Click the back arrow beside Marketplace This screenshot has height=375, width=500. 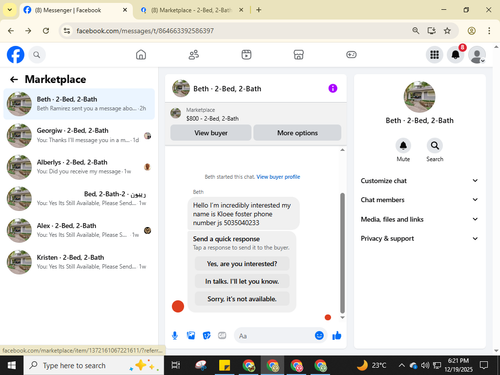(14, 79)
